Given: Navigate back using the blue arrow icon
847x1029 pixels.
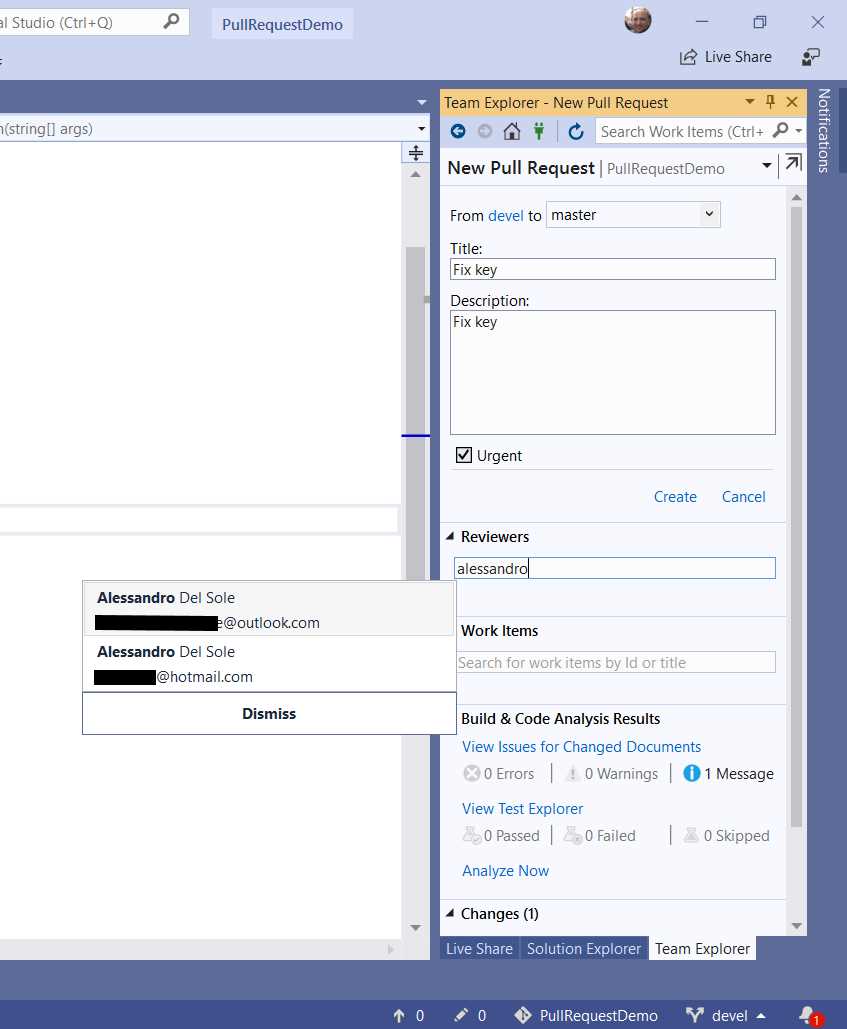Looking at the screenshot, I should point(457,131).
